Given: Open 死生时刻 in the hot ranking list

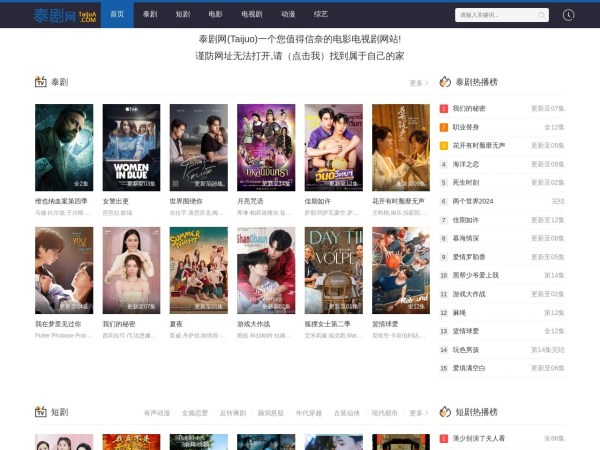Looking at the screenshot, I should (x=466, y=183).
